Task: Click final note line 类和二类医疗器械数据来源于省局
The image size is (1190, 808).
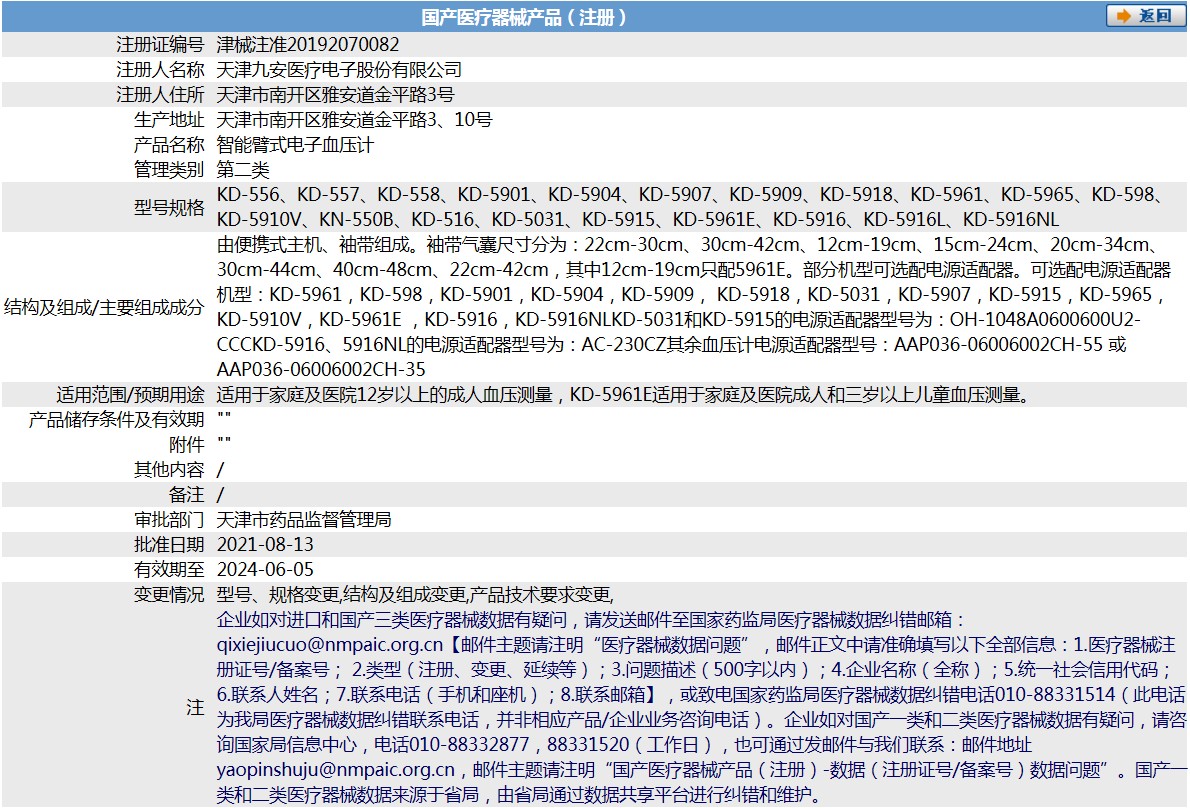Action: (x=519, y=796)
